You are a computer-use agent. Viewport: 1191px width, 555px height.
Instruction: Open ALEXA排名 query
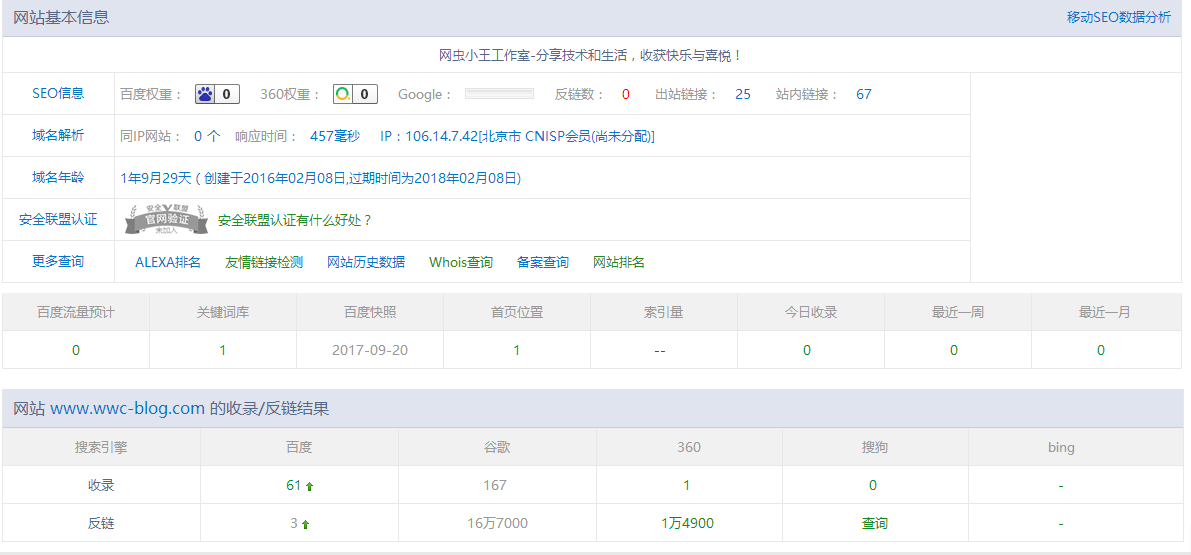(168, 262)
